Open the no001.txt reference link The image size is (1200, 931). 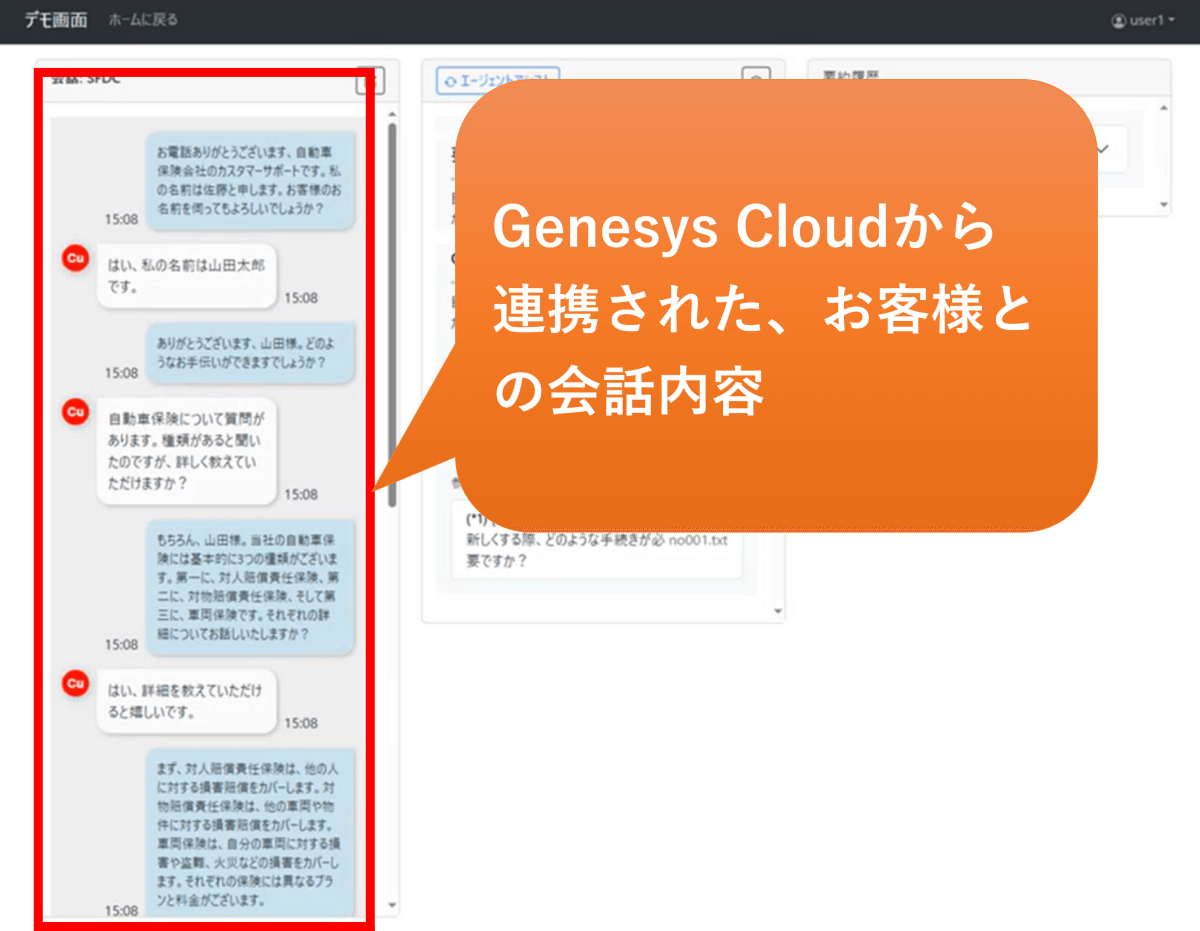coord(698,540)
